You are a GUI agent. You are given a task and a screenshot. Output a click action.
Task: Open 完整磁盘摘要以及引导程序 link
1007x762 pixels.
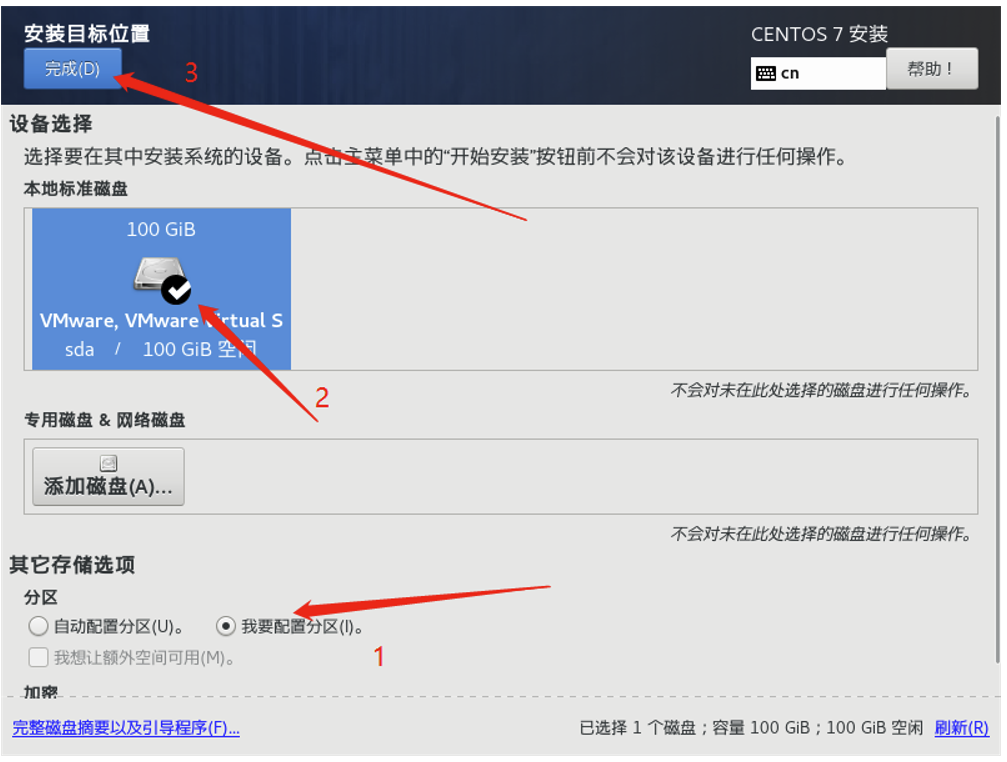click(126, 728)
